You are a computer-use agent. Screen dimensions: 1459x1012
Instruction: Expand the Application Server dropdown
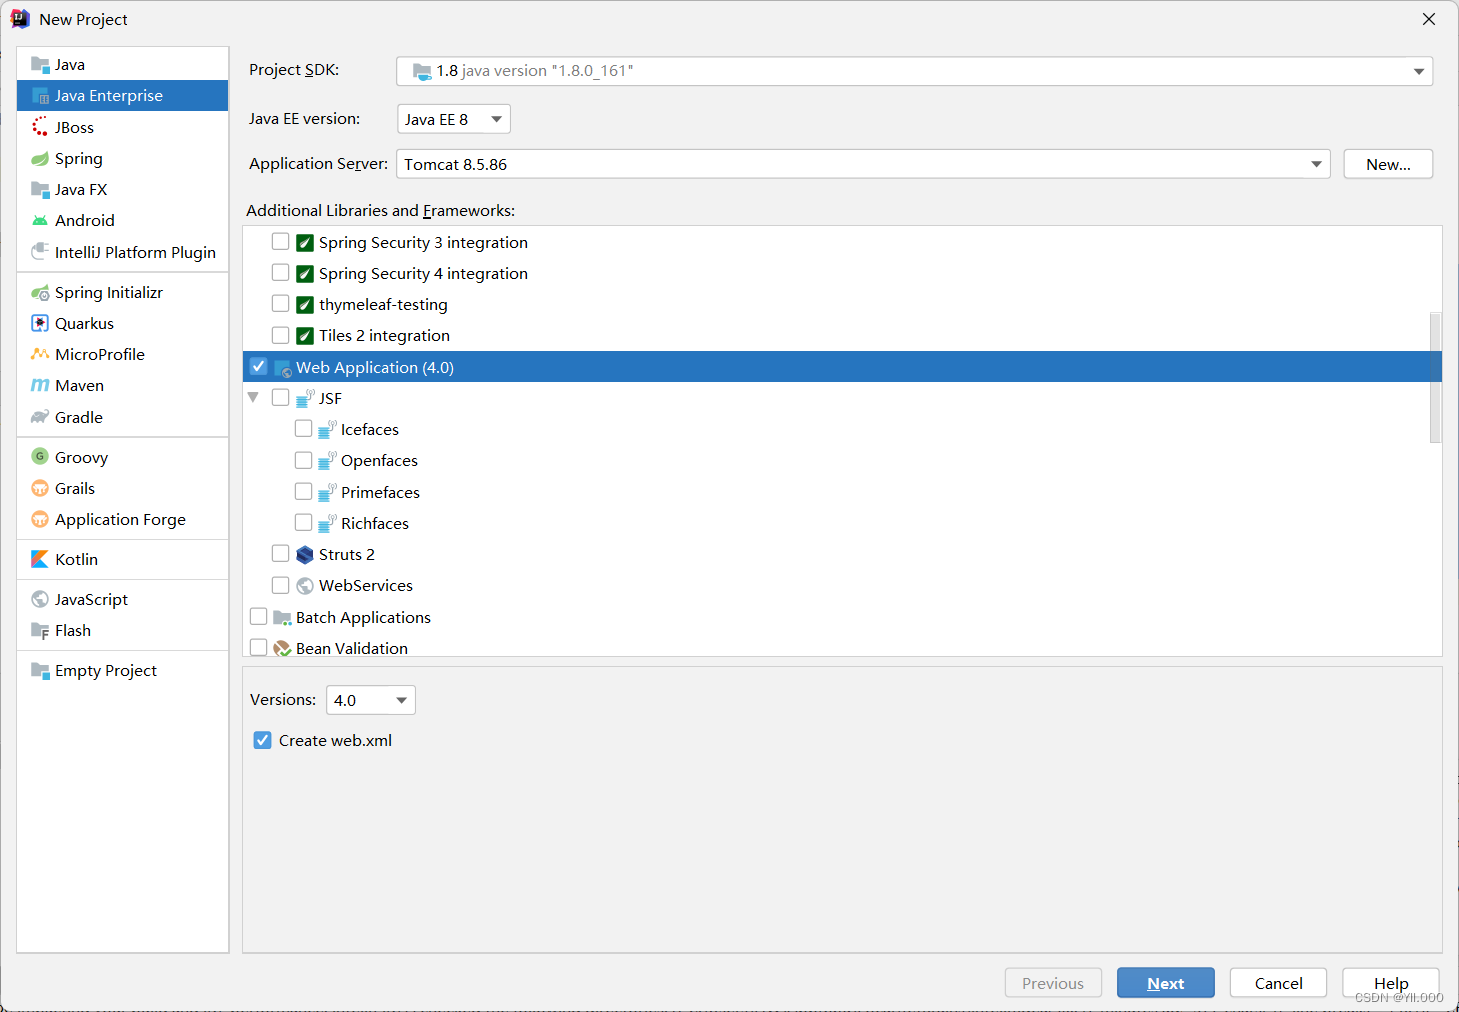pyautogui.click(x=1316, y=164)
